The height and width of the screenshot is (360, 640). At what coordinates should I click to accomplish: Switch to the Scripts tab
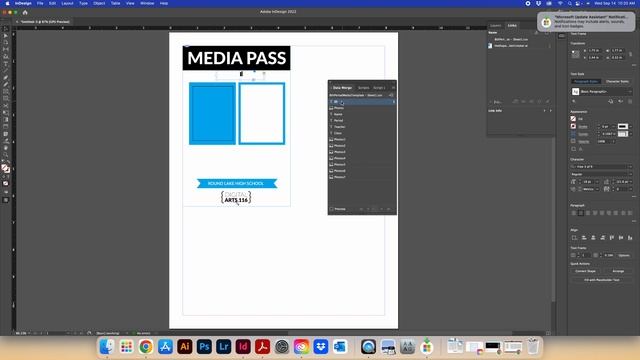(x=363, y=88)
